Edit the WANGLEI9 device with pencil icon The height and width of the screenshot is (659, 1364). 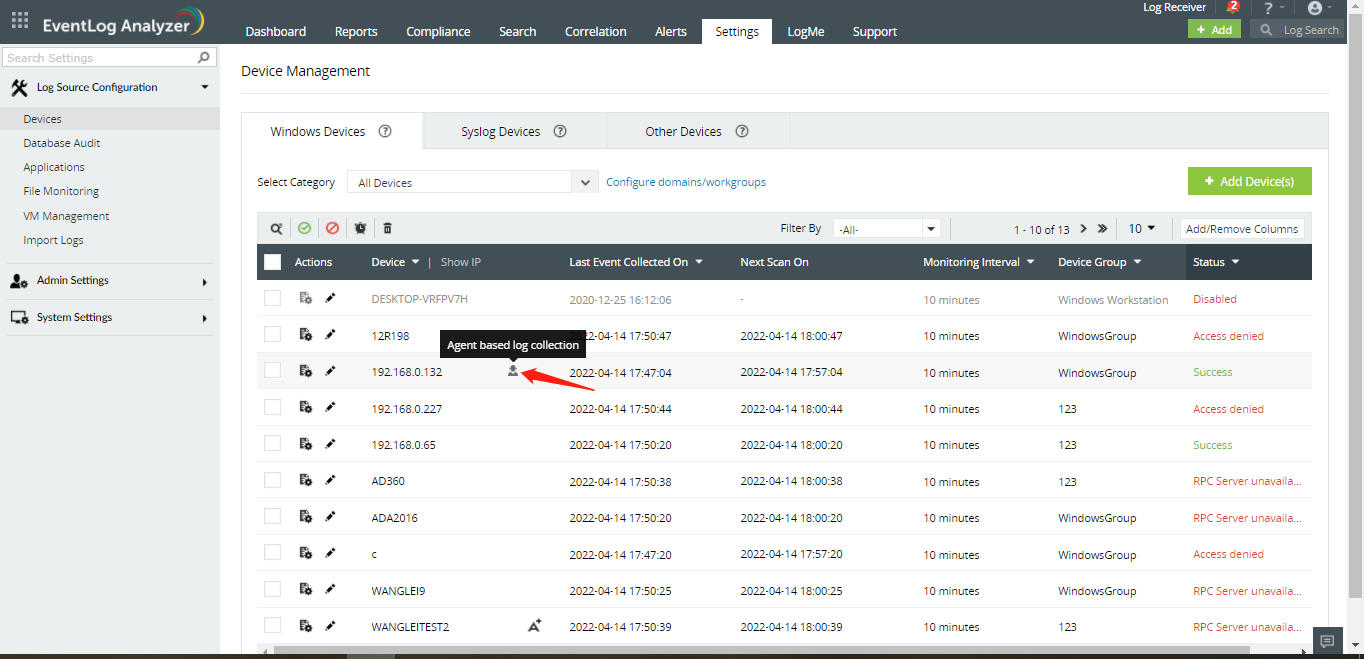331,590
